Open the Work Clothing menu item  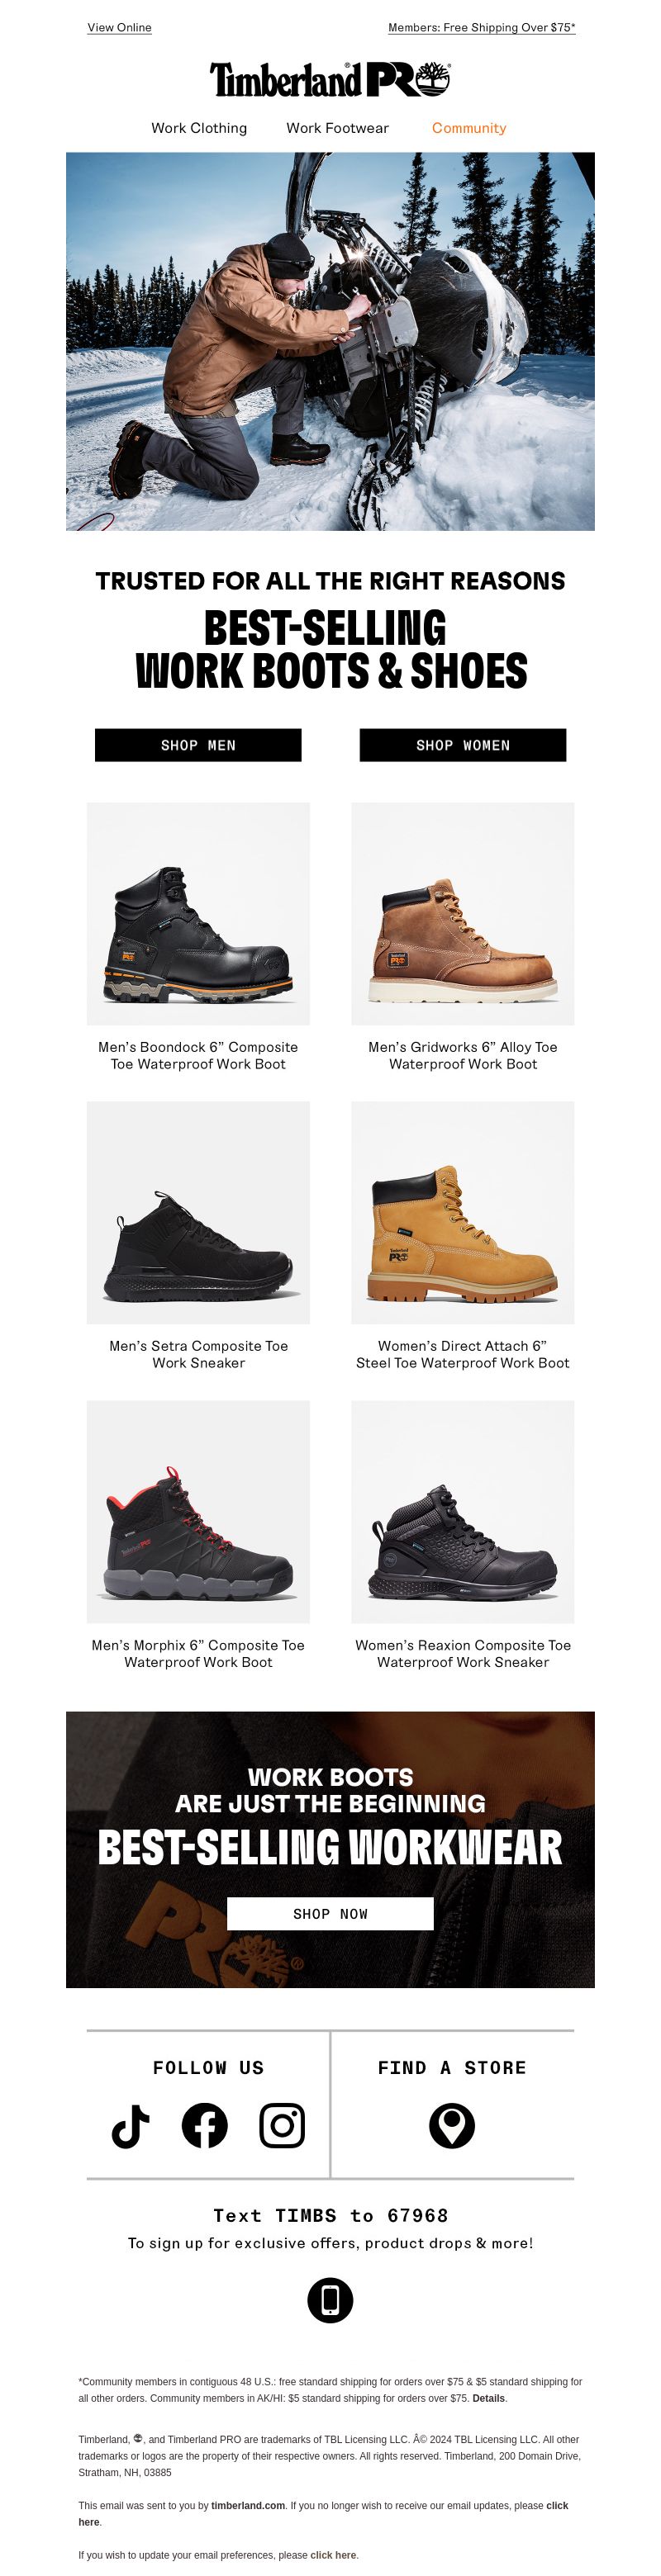tap(199, 128)
